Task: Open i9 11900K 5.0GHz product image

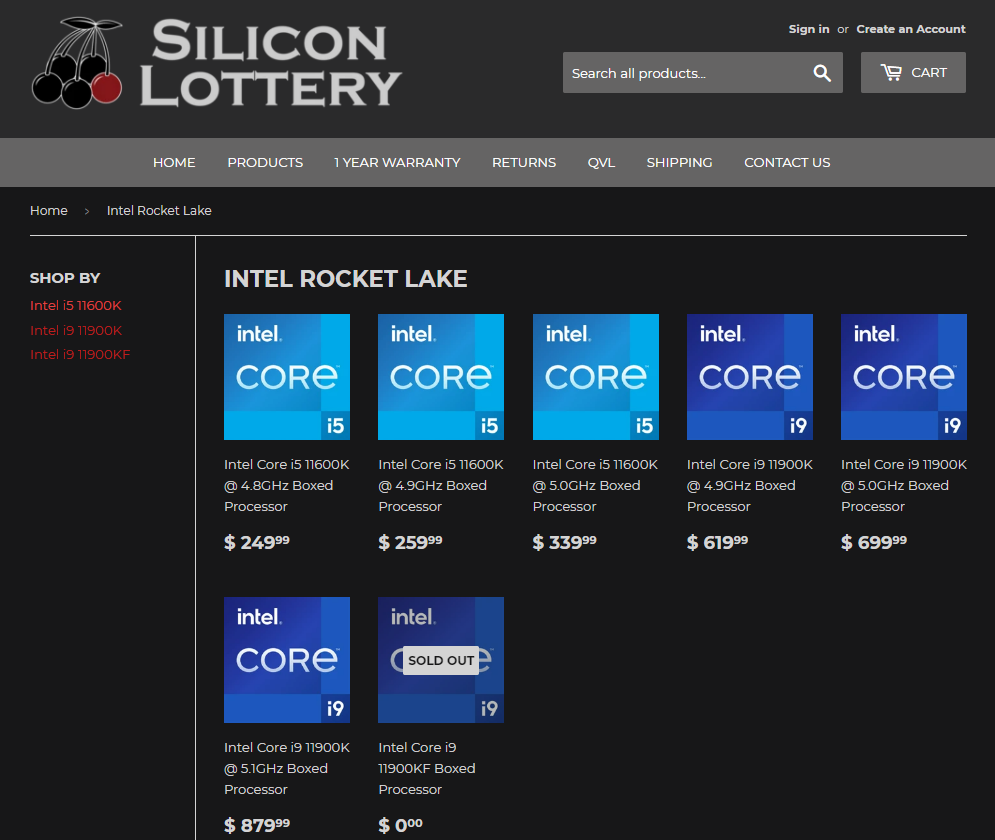Action: [904, 377]
